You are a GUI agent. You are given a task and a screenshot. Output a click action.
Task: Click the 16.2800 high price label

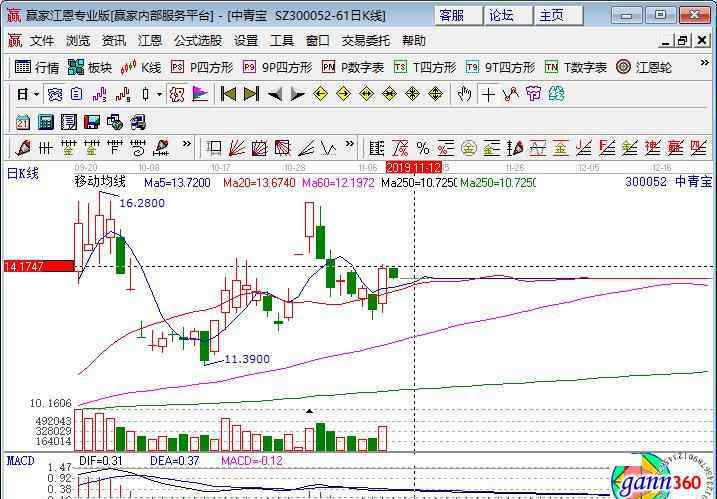(142, 203)
